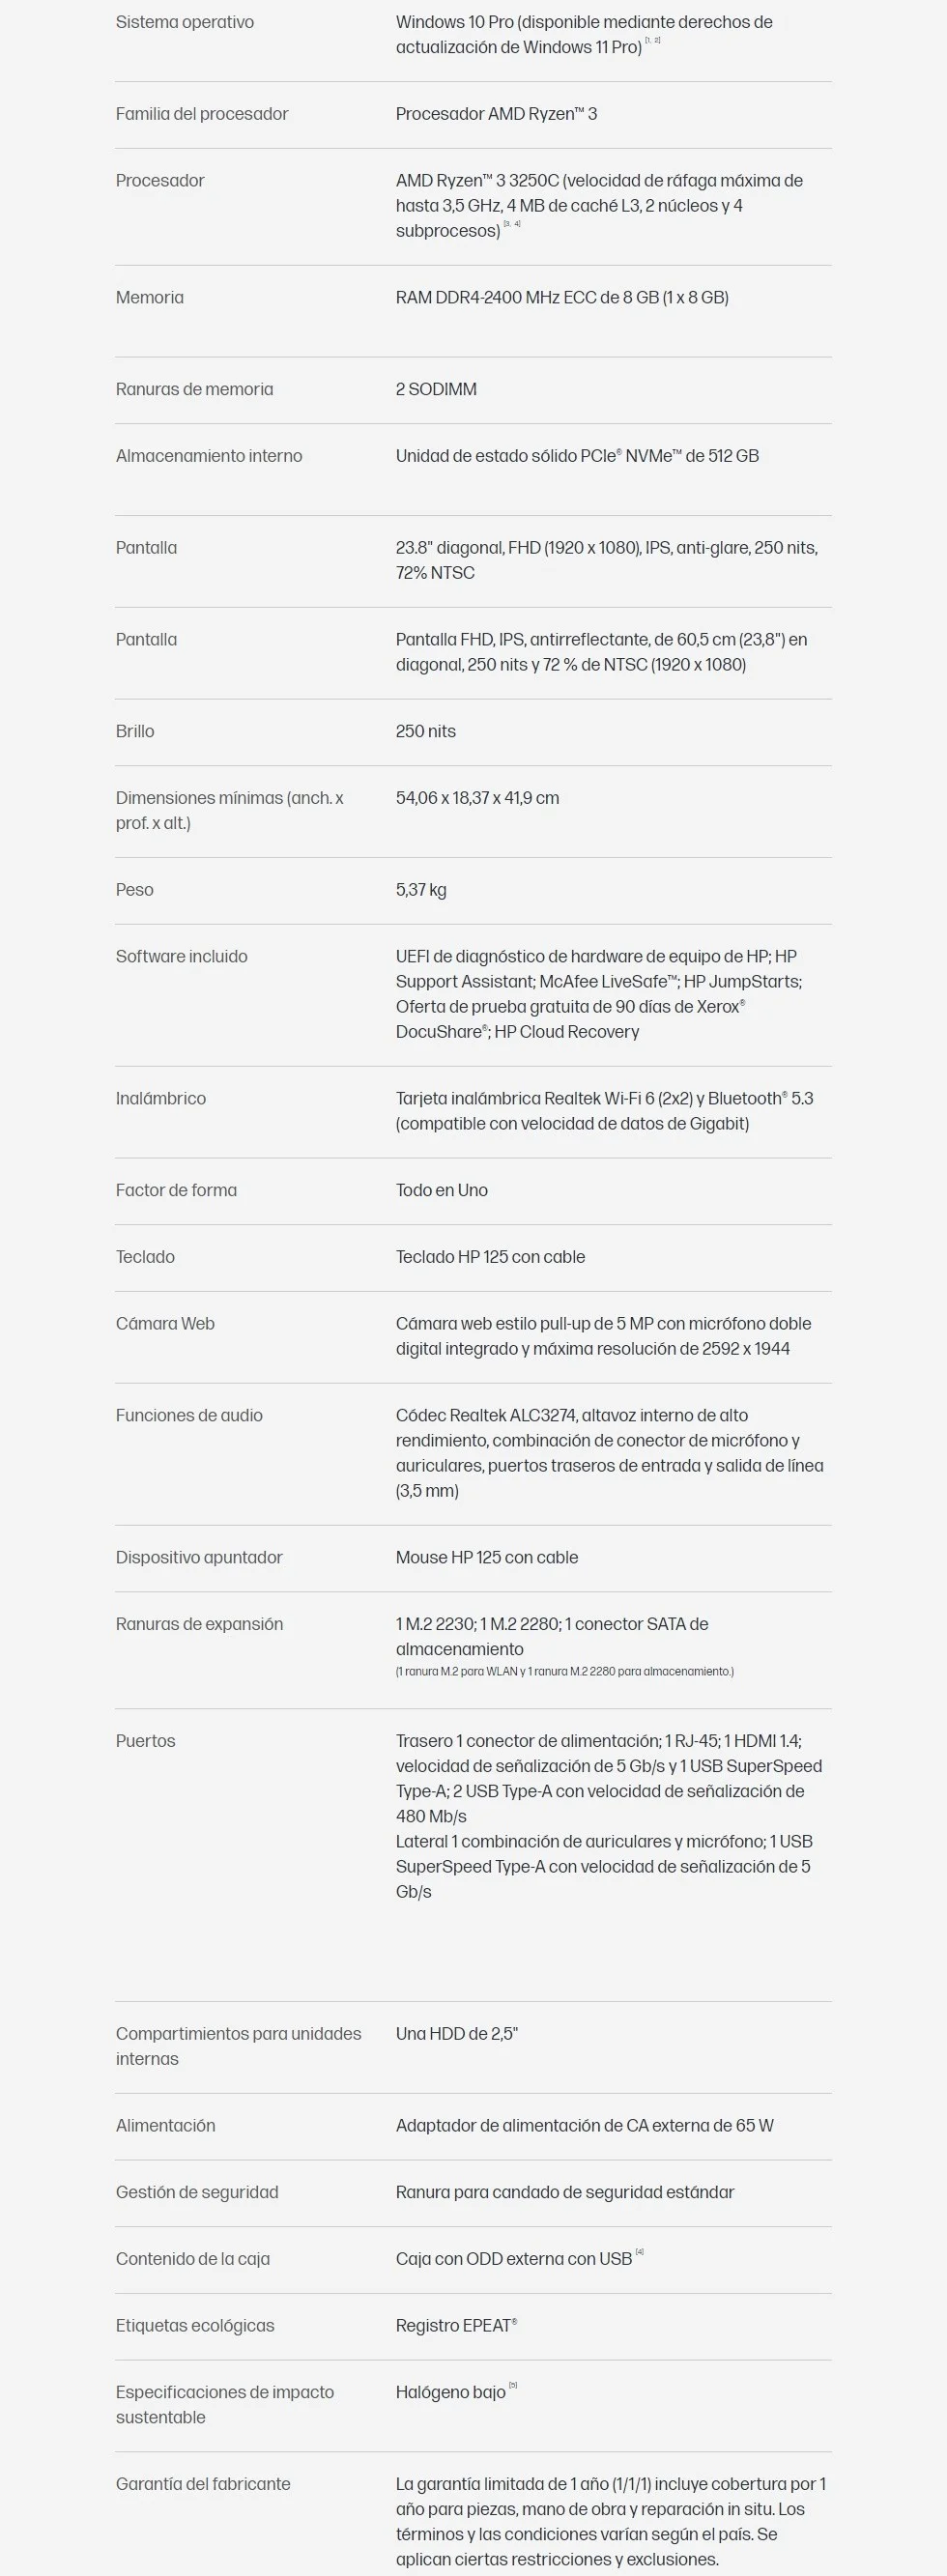Click the RAM DDR4-2400 MHz memory value

[x=562, y=297]
